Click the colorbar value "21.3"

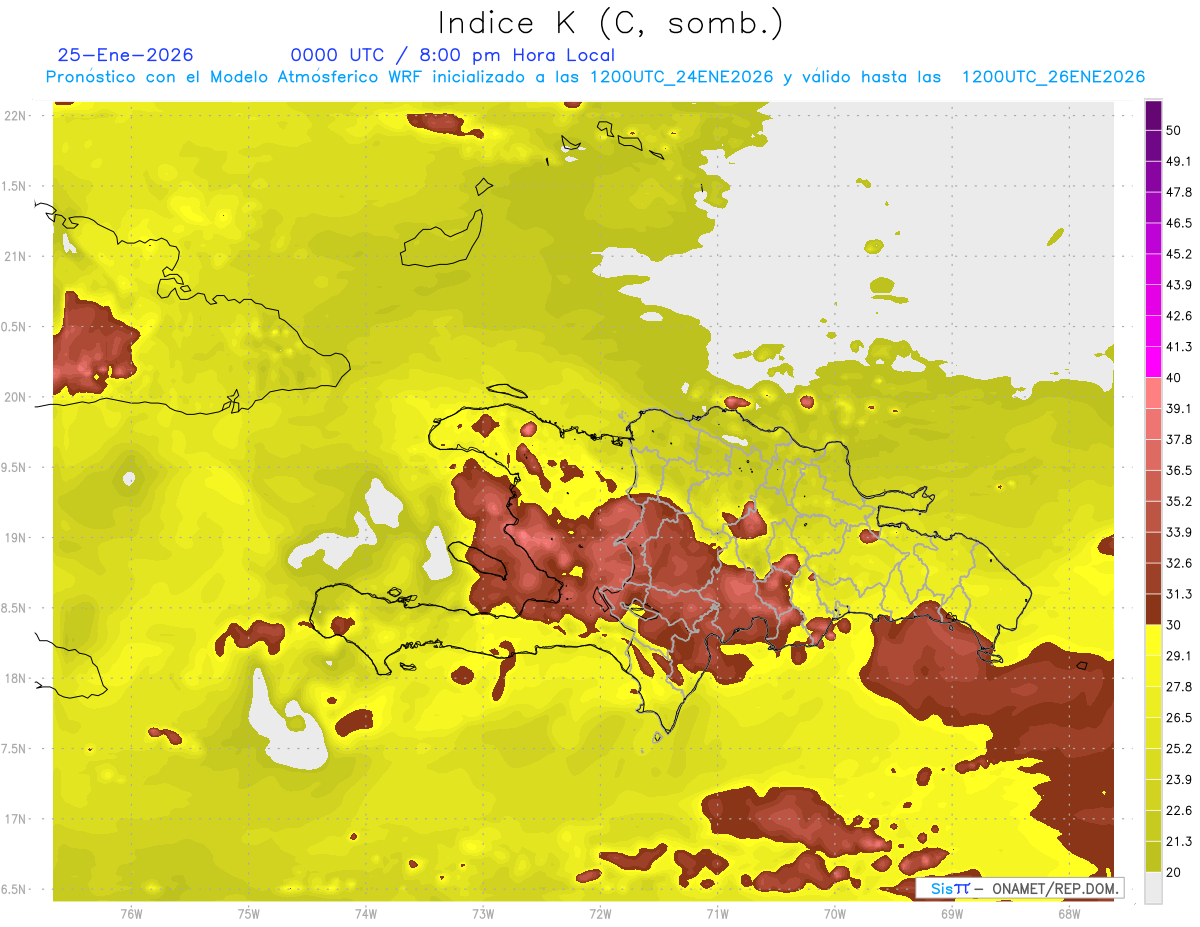click(x=1180, y=841)
